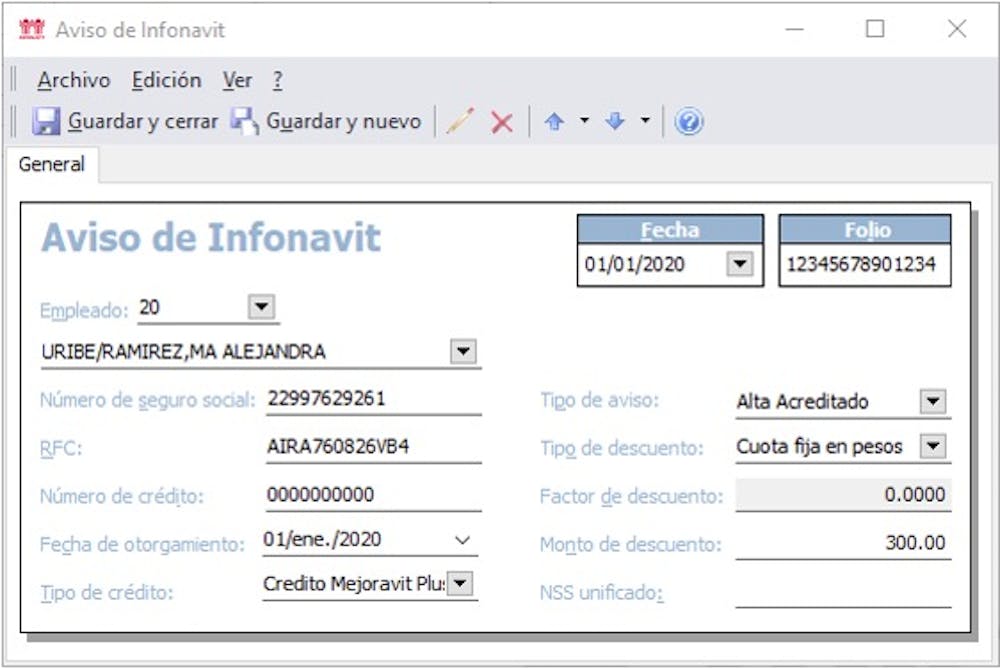Click the Monto de descuento field
This screenshot has width=1000, height=669.
[x=843, y=543]
